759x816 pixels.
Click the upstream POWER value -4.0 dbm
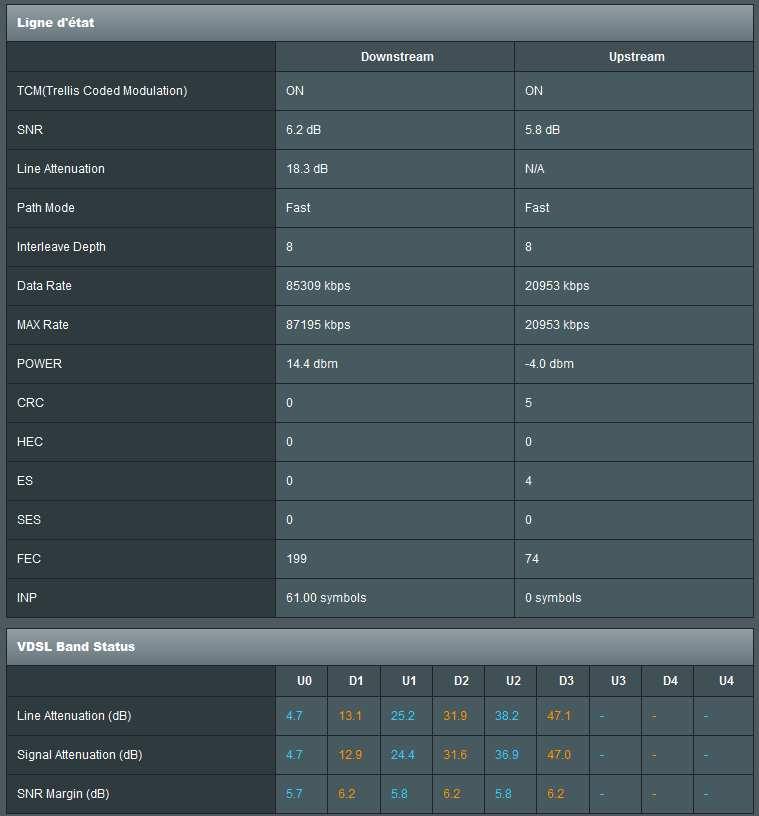click(x=549, y=364)
